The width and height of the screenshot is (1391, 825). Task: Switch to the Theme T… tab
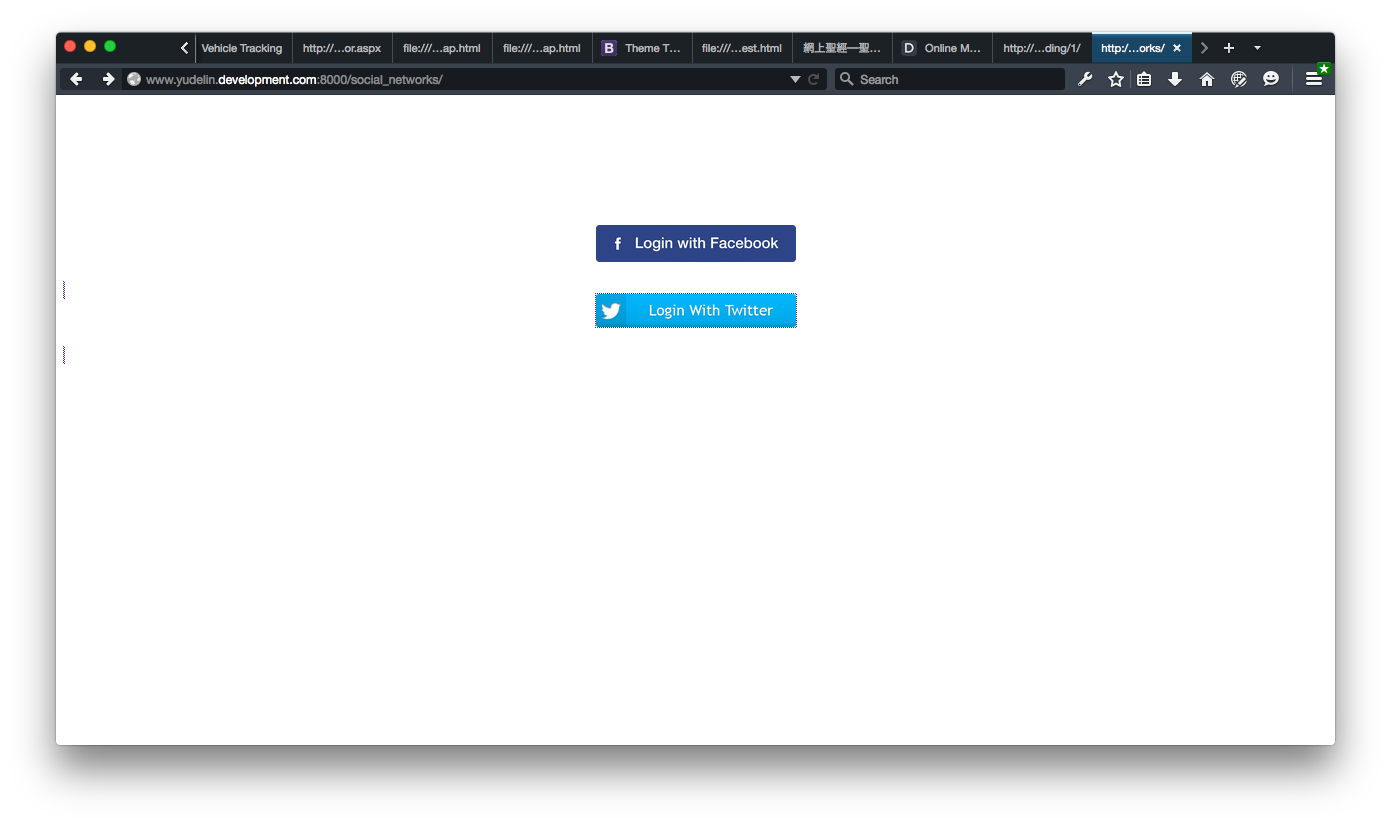(642, 48)
